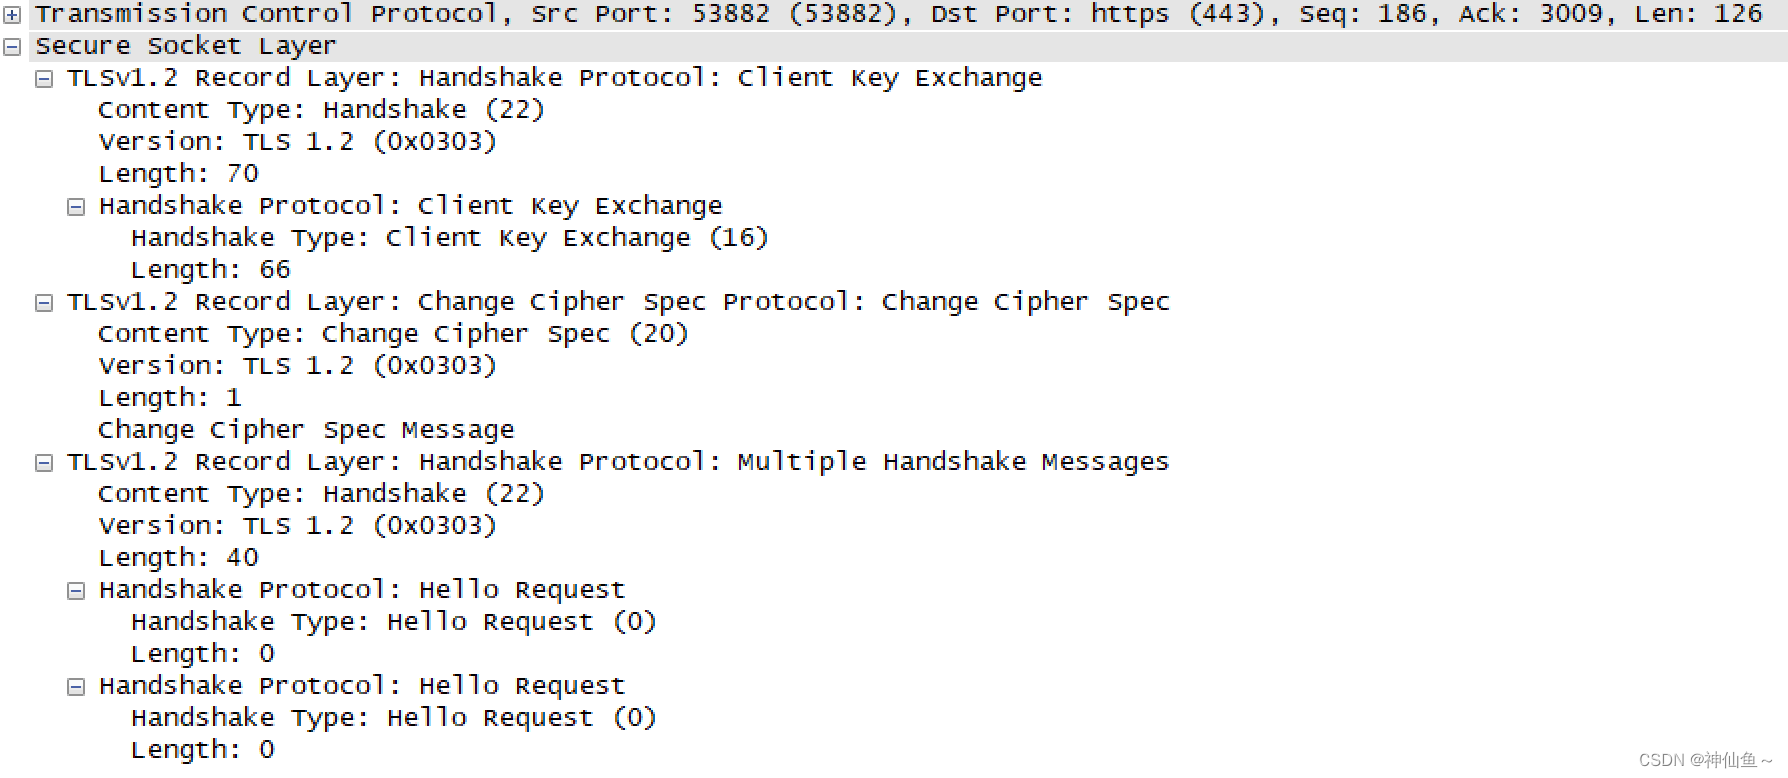Select the Length: 70 field
The image size is (1788, 778).
[x=177, y=173]
